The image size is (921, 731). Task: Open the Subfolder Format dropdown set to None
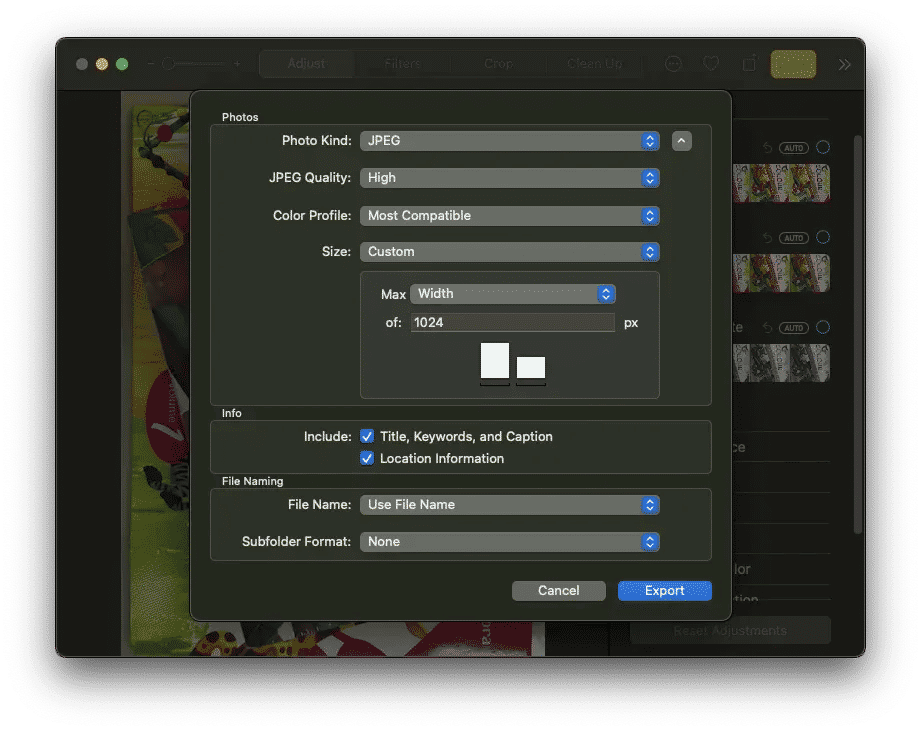[x=509, y=541]
